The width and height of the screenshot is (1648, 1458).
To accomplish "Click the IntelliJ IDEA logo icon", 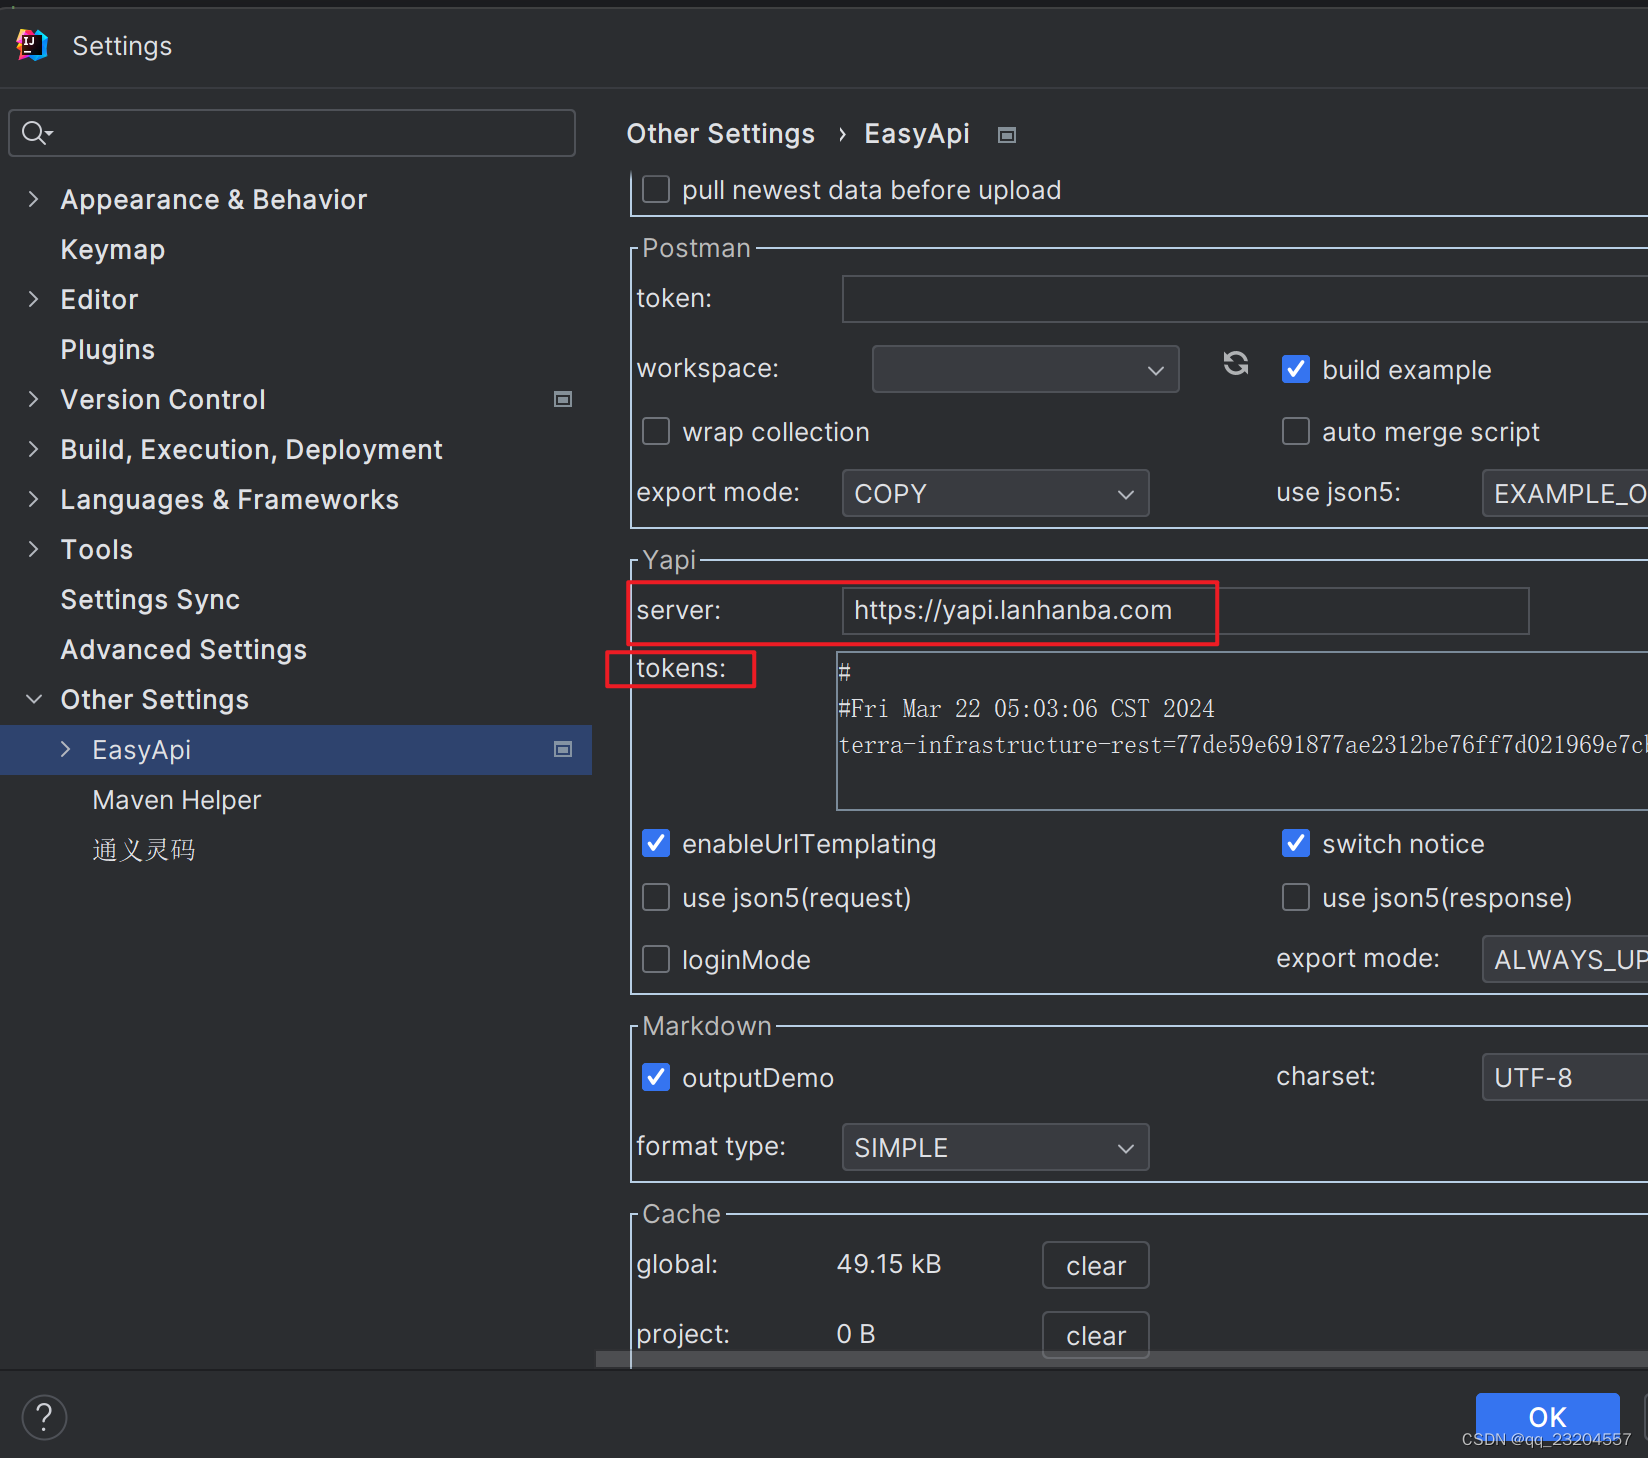I will coord(32,45).
